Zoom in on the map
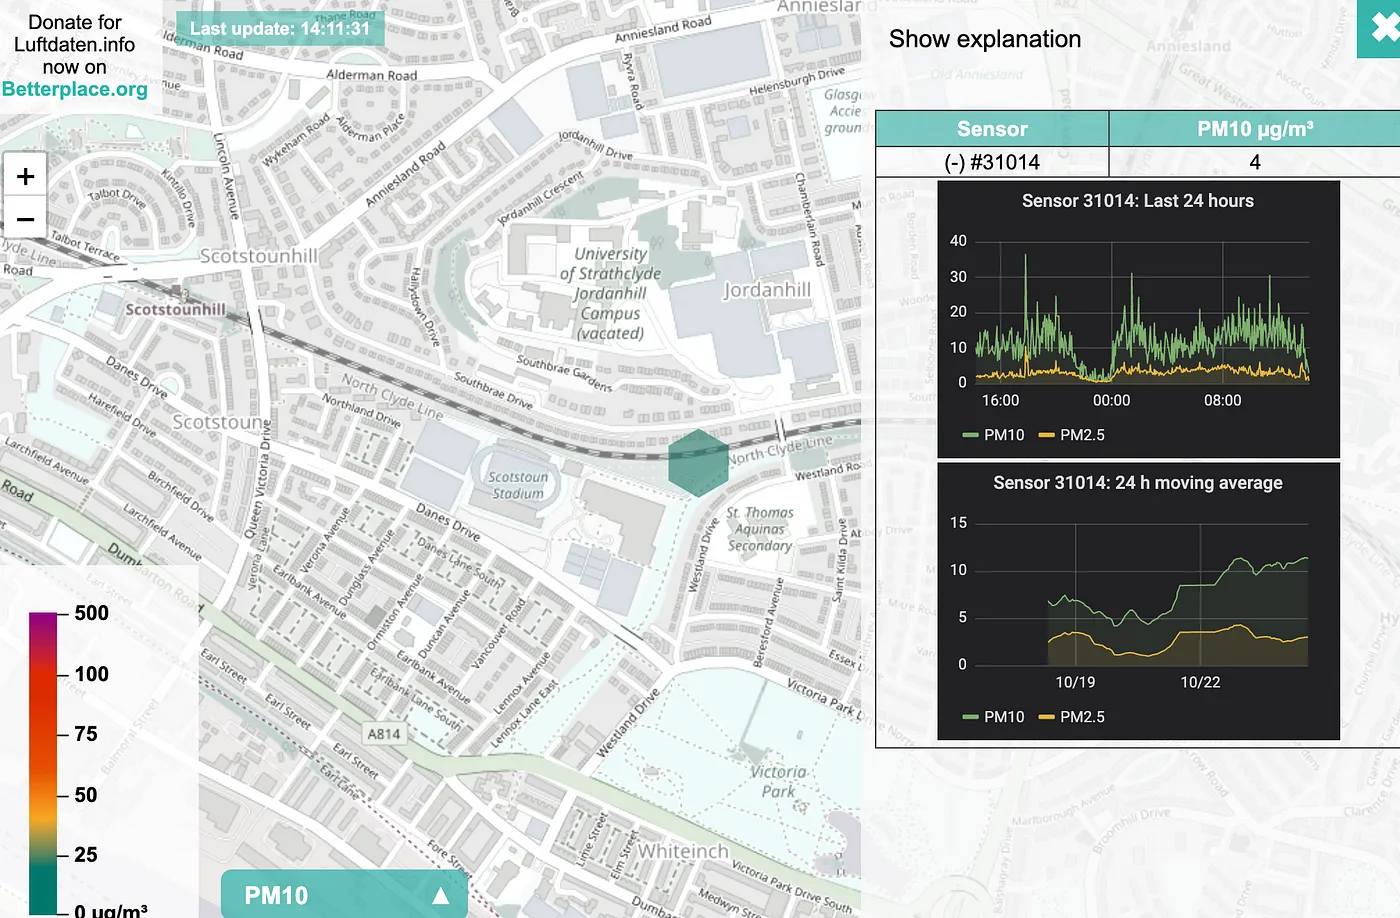Viewport: 1400px width, 918px height. click(25, 177)
